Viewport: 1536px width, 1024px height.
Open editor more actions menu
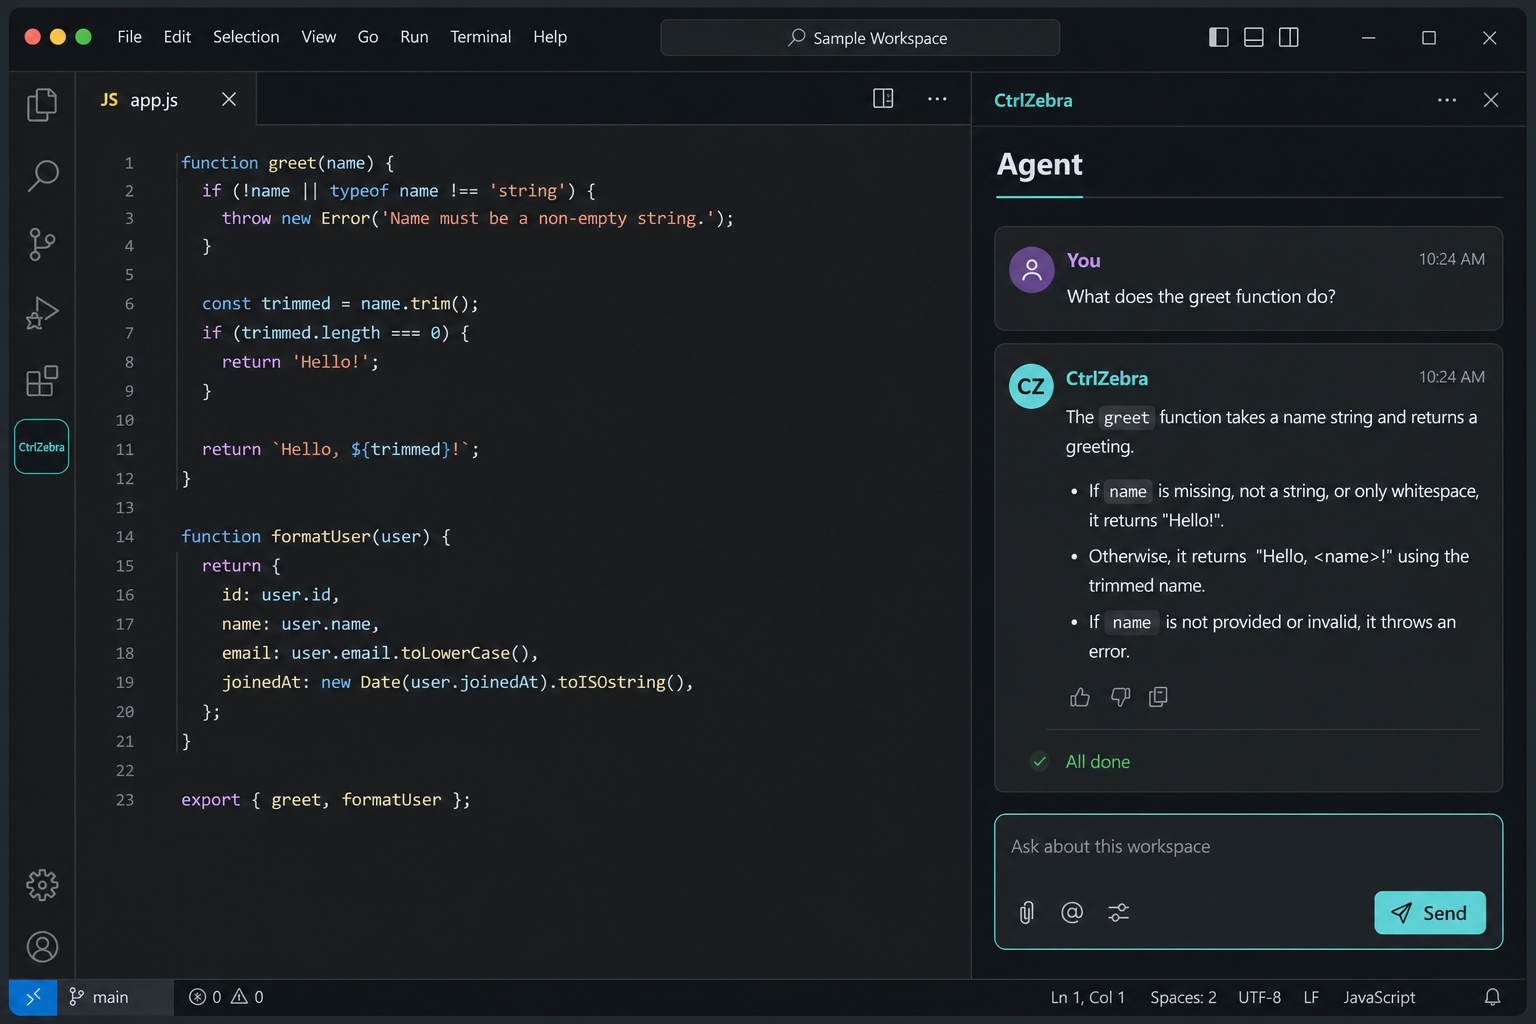click(x=937, y=98)
